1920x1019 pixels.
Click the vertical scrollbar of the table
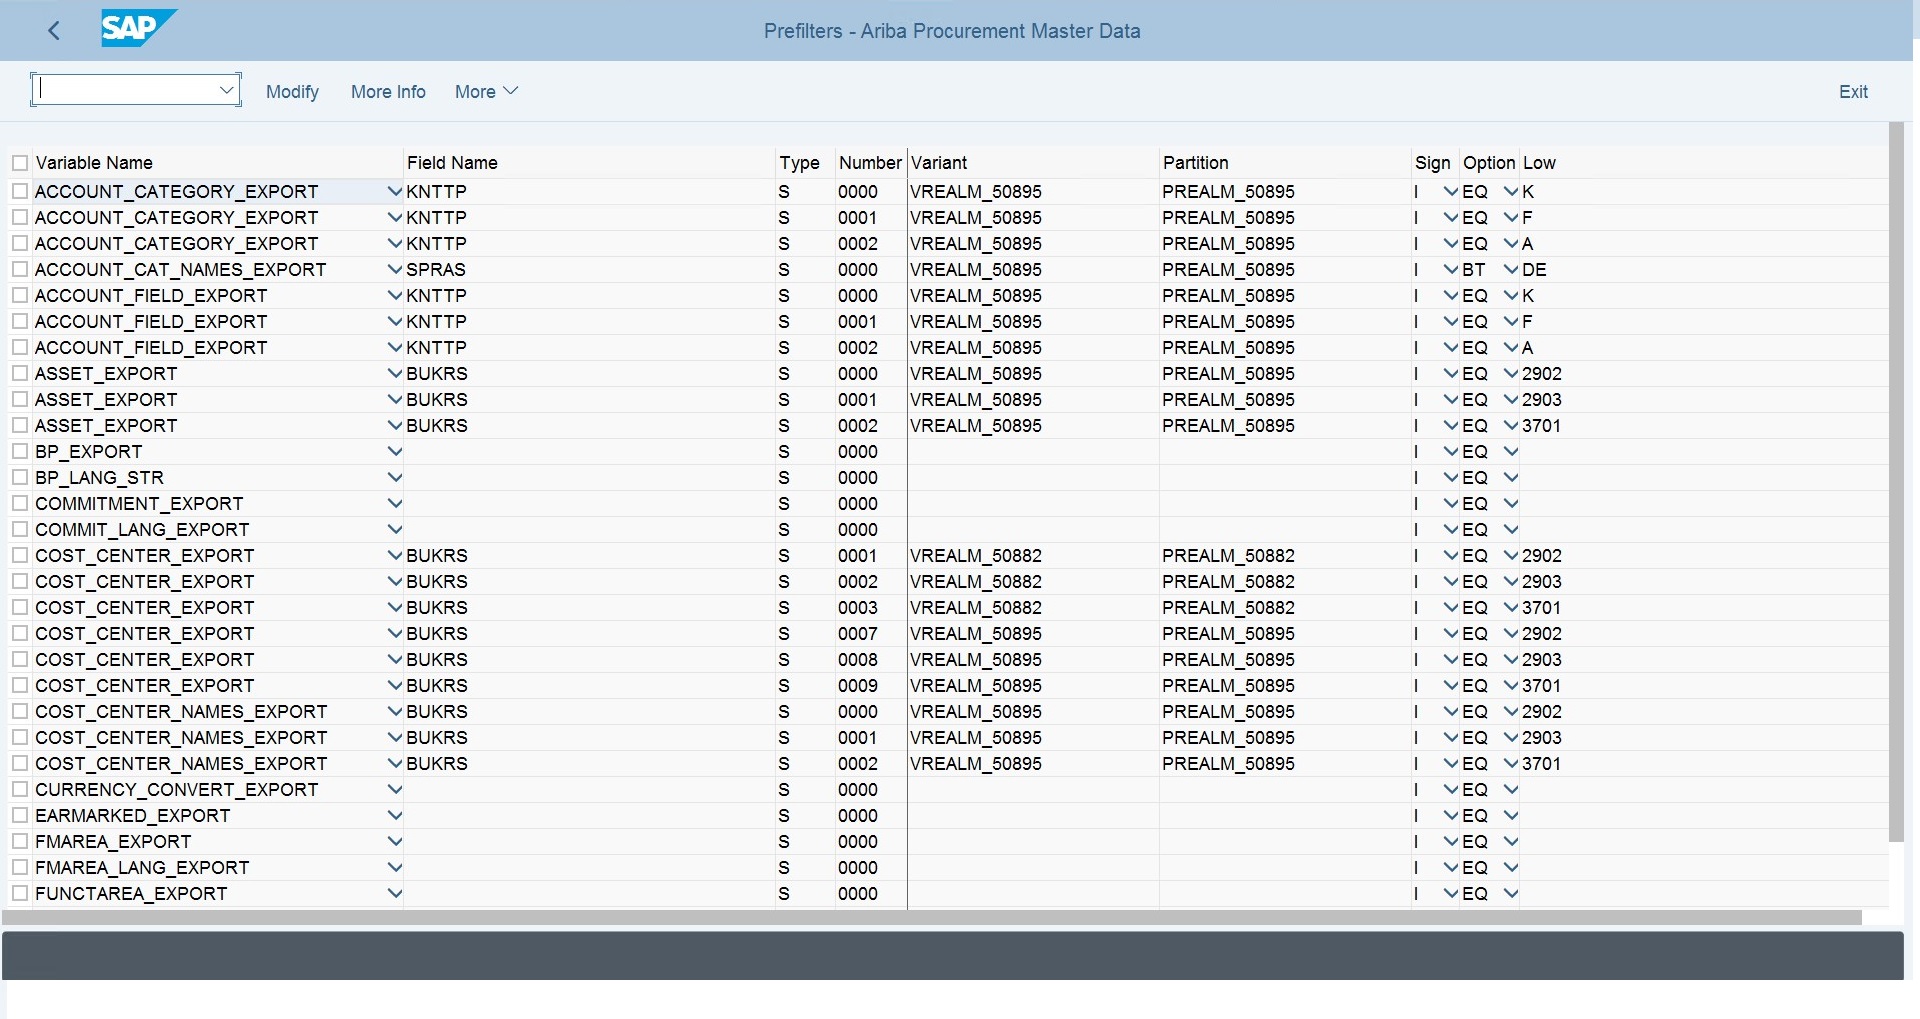point(1896,481)
